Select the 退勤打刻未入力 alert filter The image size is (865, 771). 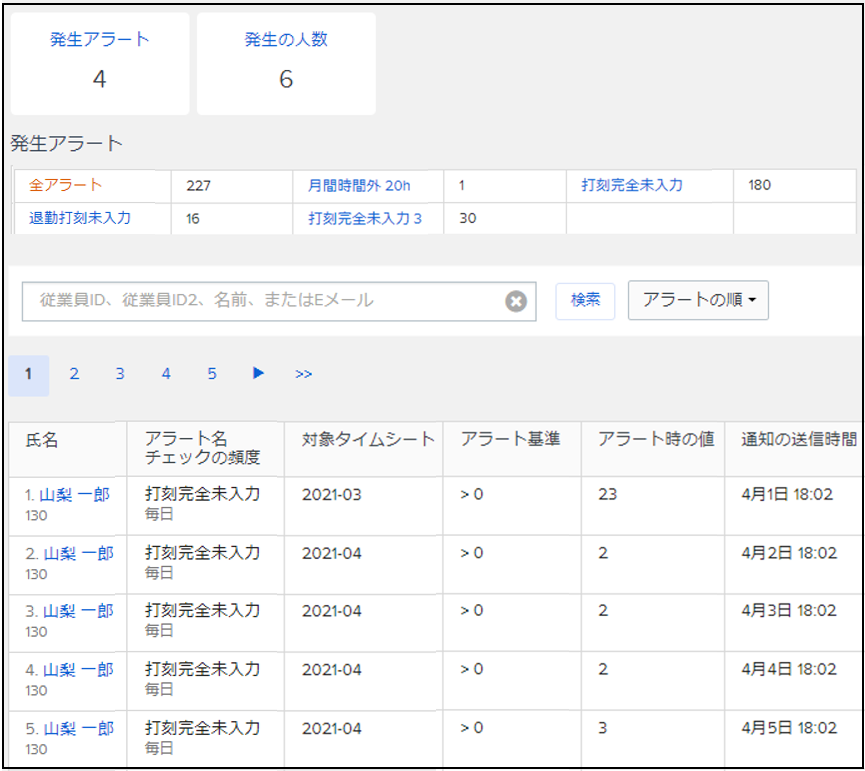click(79, 218)
